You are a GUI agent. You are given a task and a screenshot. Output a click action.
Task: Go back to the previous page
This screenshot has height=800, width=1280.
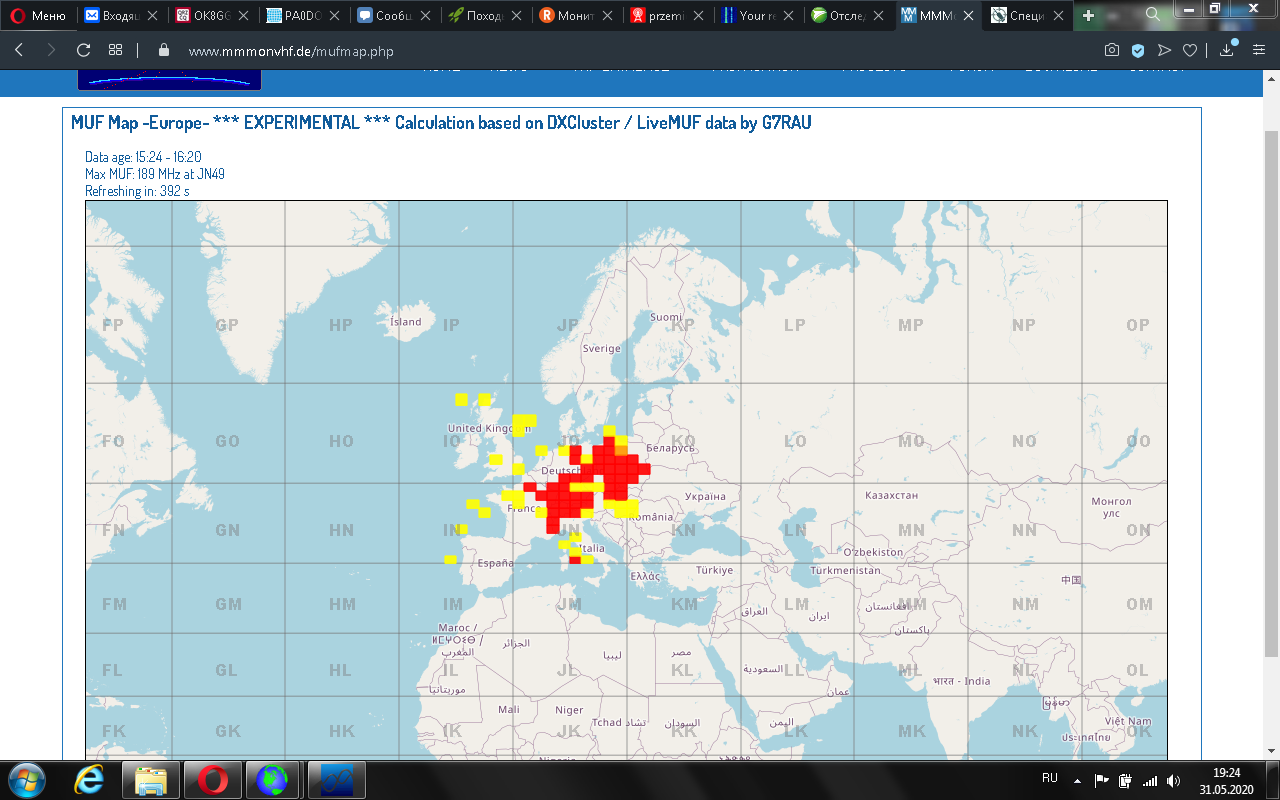coord(19,50)
